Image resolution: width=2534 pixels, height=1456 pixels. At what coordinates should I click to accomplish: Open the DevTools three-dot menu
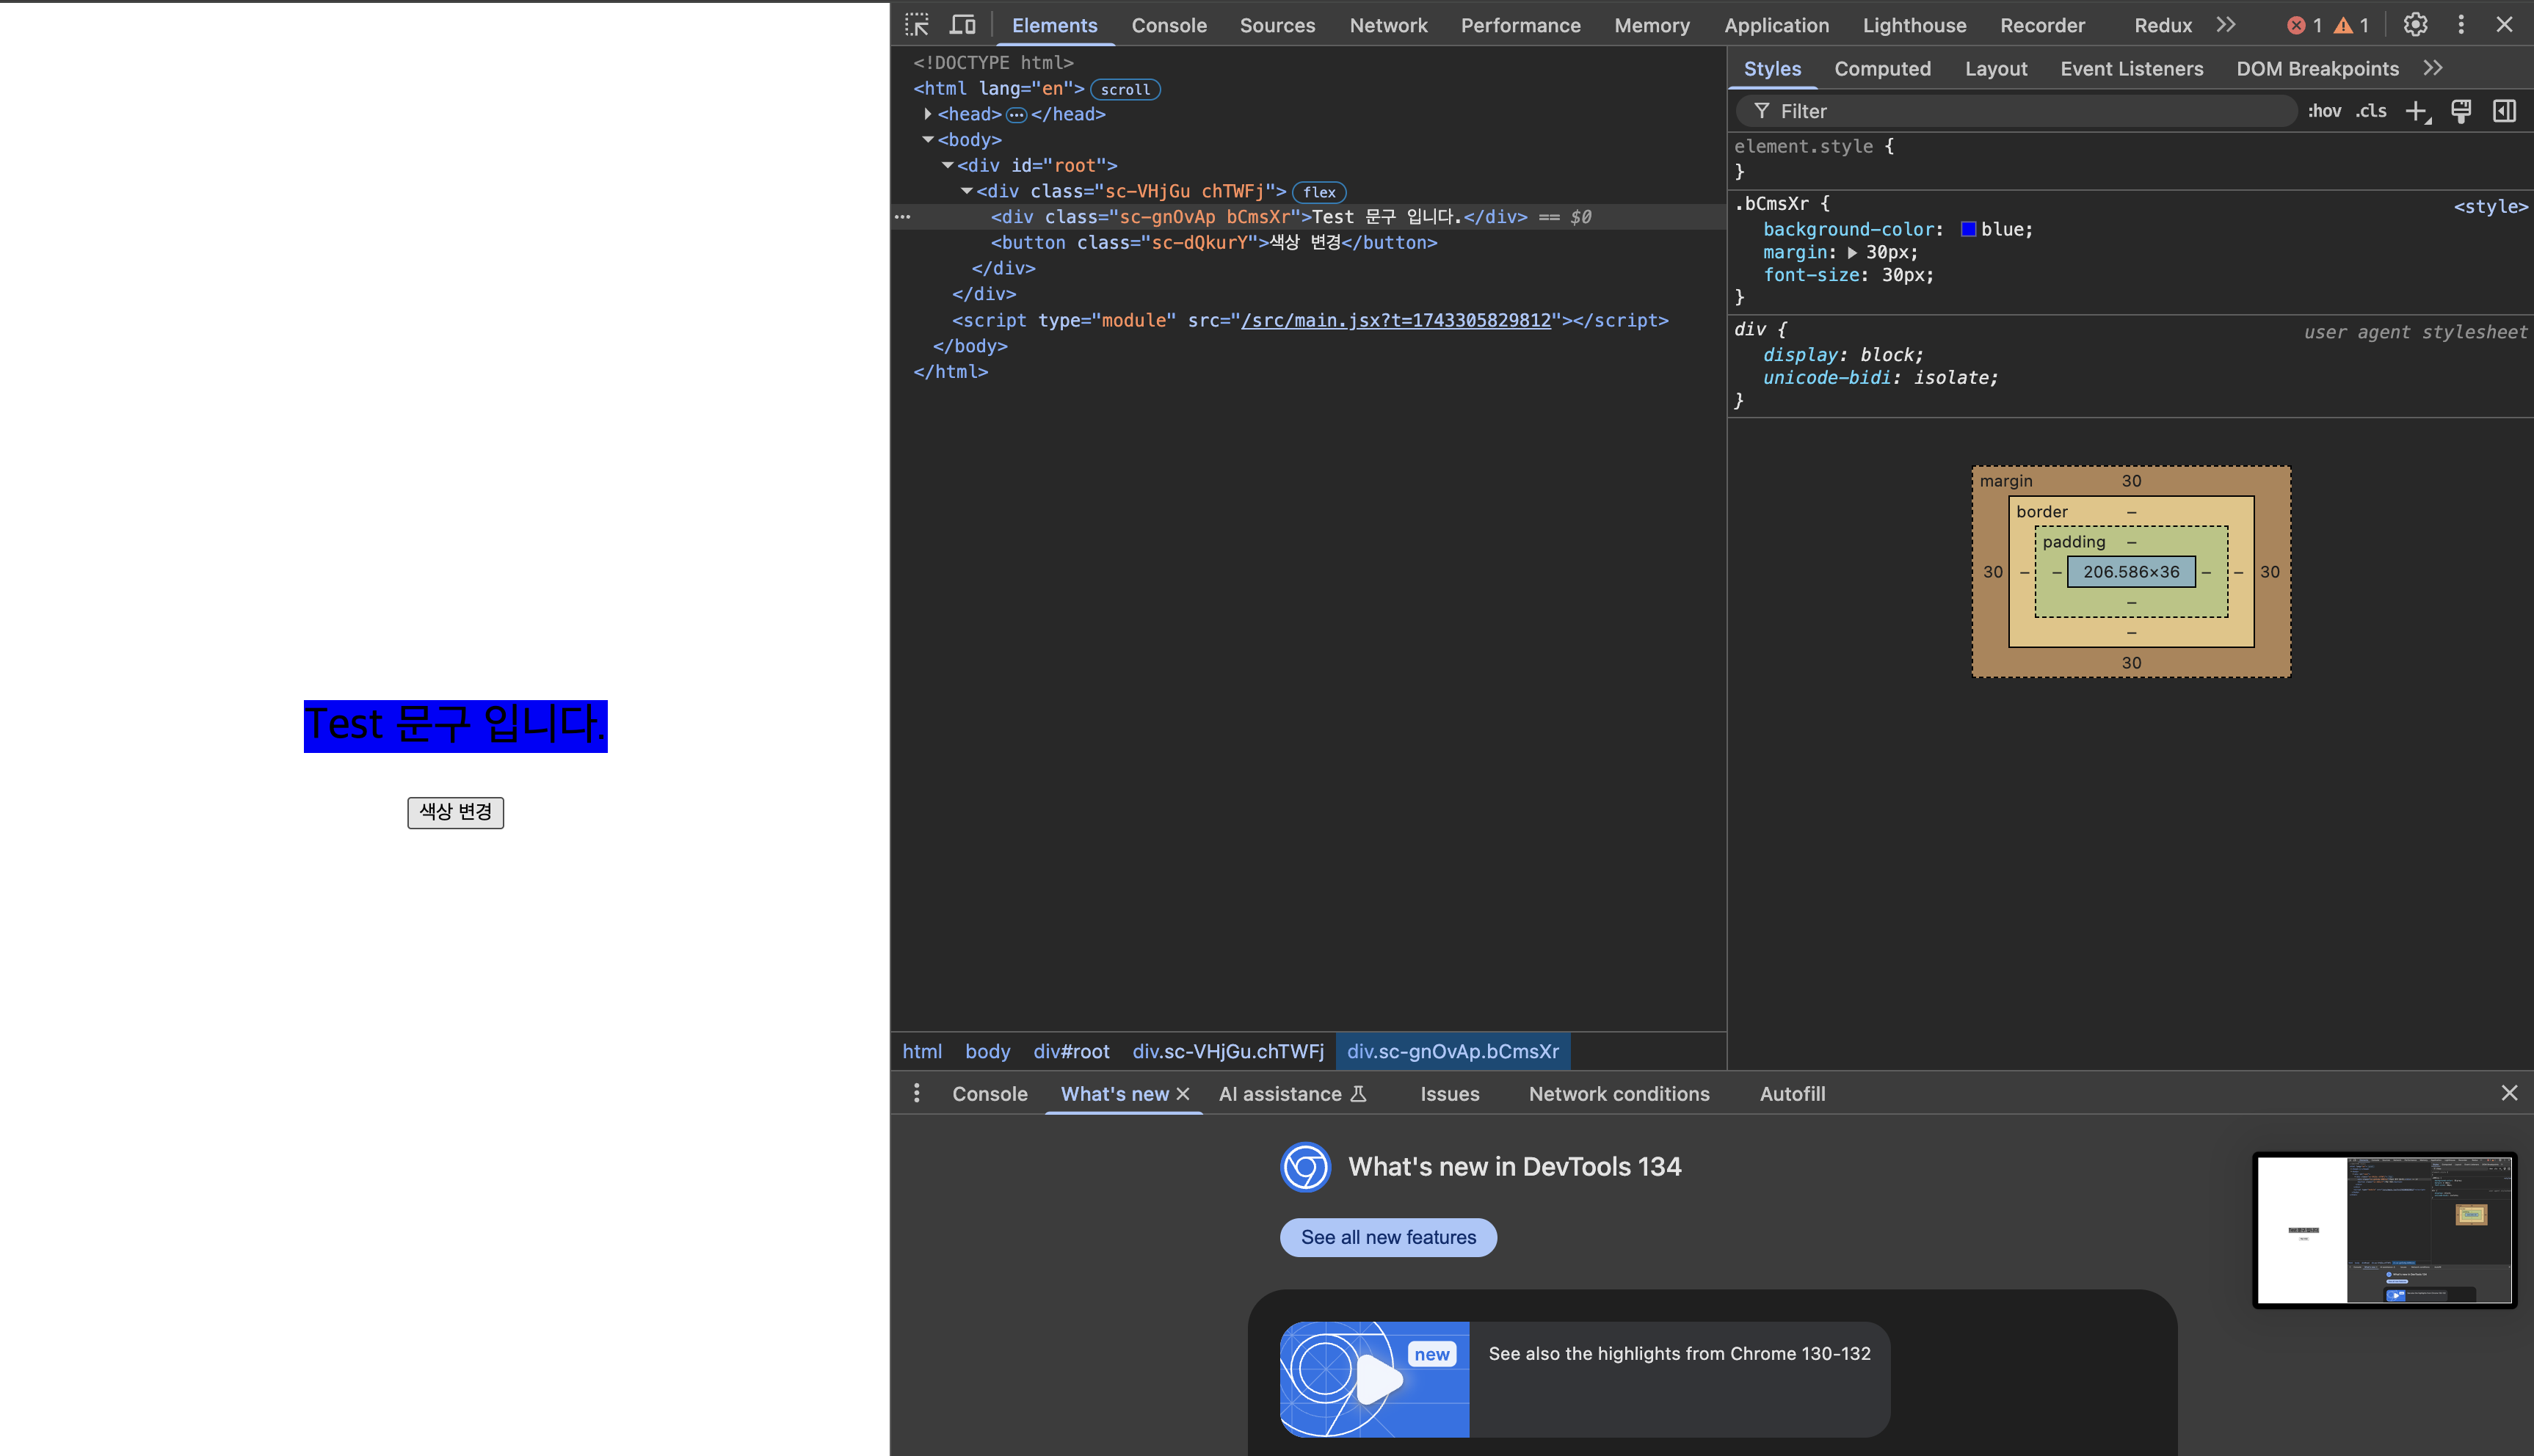(x=2461, y=25)
